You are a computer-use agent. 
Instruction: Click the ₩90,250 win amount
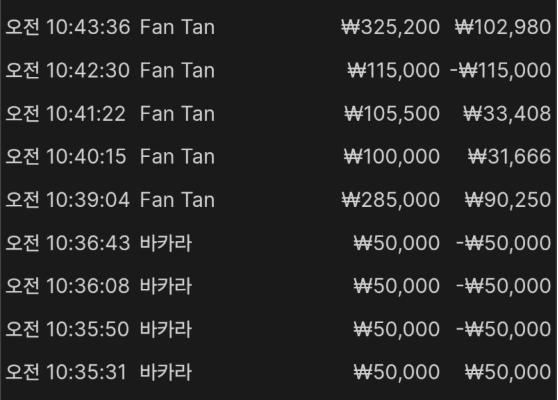508,200
